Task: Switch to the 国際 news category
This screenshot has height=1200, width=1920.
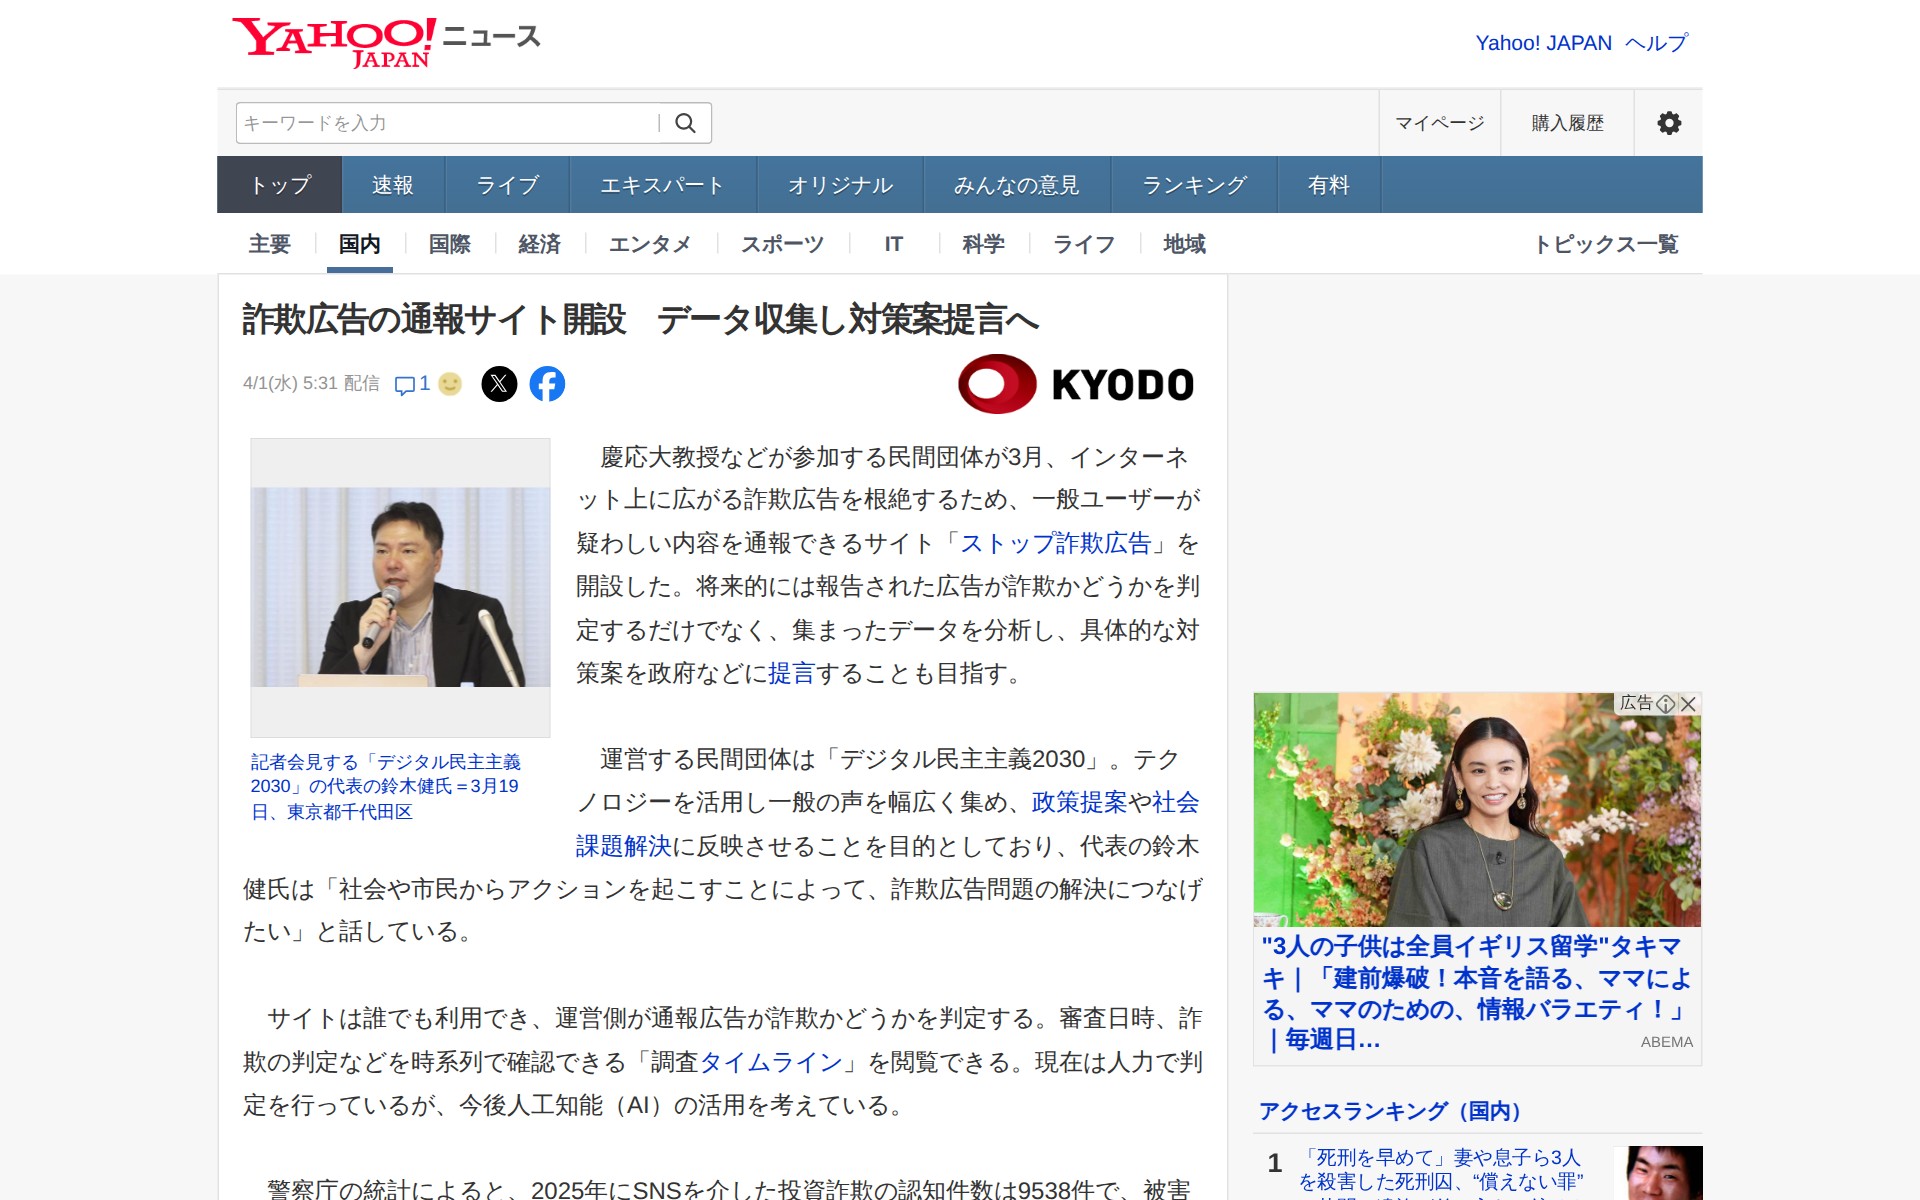Action: [448, 244]
